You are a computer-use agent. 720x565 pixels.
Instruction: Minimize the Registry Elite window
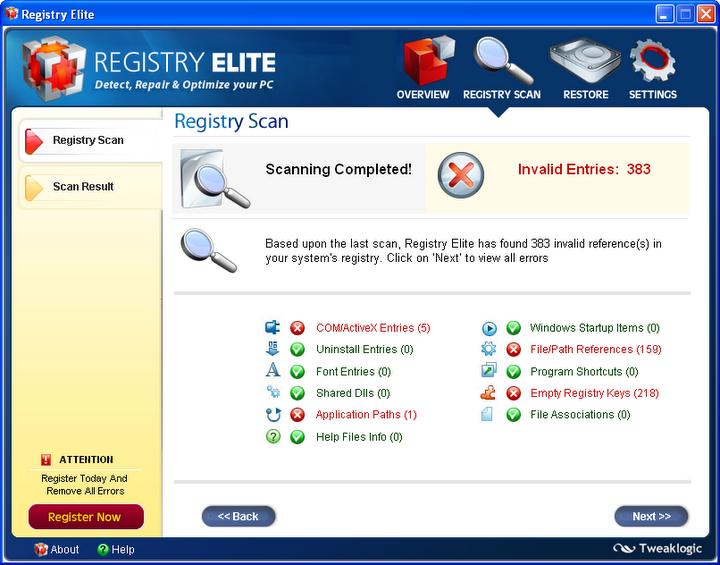[x=664, y=14]
